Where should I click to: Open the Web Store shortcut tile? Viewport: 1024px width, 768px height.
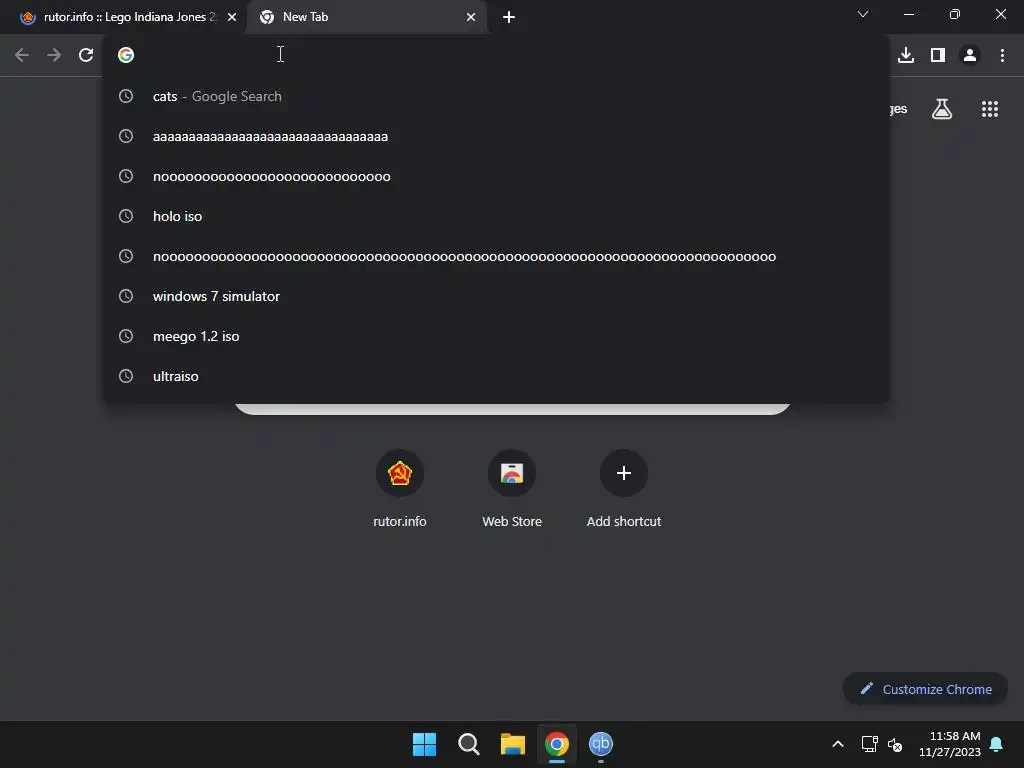pyautogui.click(x=512, y=488)
